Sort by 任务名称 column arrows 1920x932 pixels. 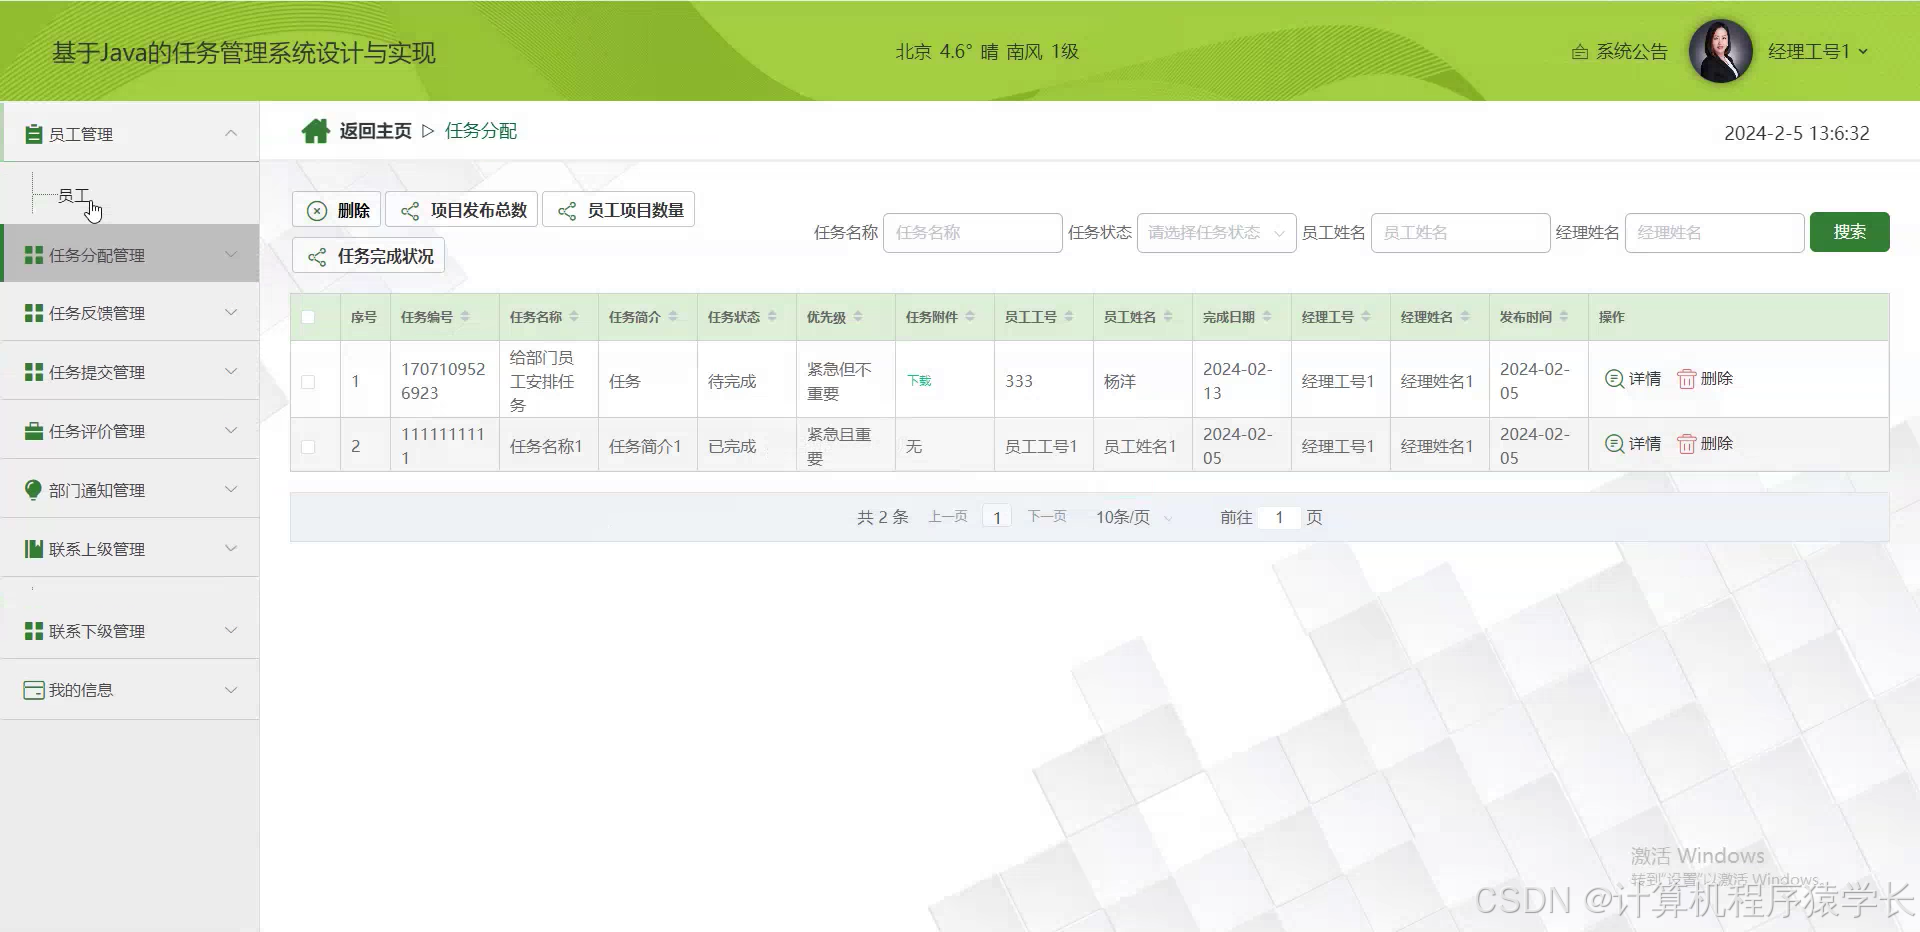tap(574, 317)
